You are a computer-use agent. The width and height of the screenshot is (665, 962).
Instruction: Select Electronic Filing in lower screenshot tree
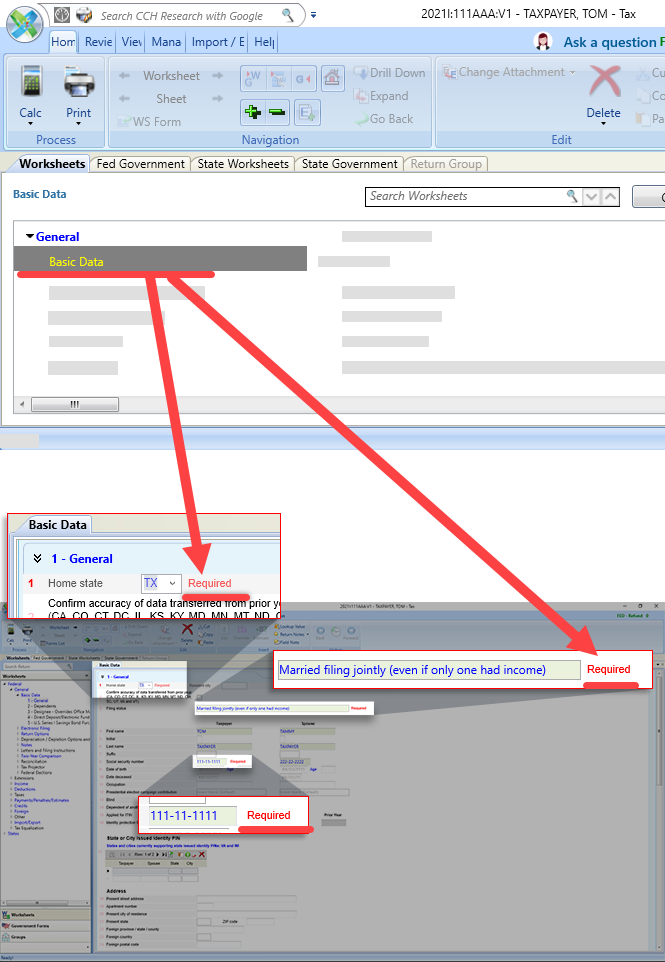click(x=37, y=728)
